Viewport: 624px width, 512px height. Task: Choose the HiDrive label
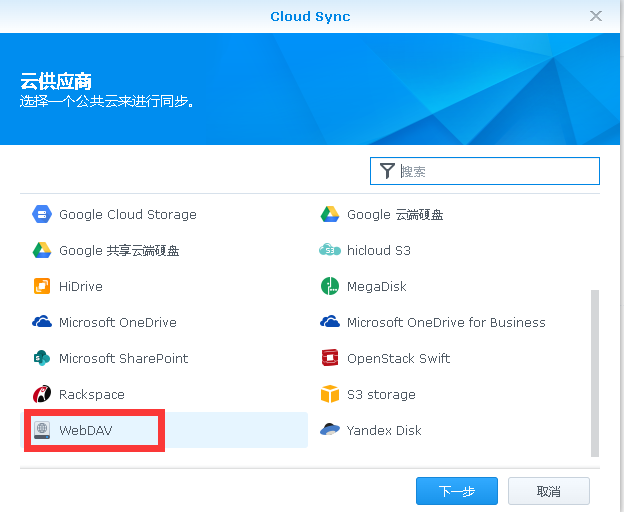click(81, 286)
